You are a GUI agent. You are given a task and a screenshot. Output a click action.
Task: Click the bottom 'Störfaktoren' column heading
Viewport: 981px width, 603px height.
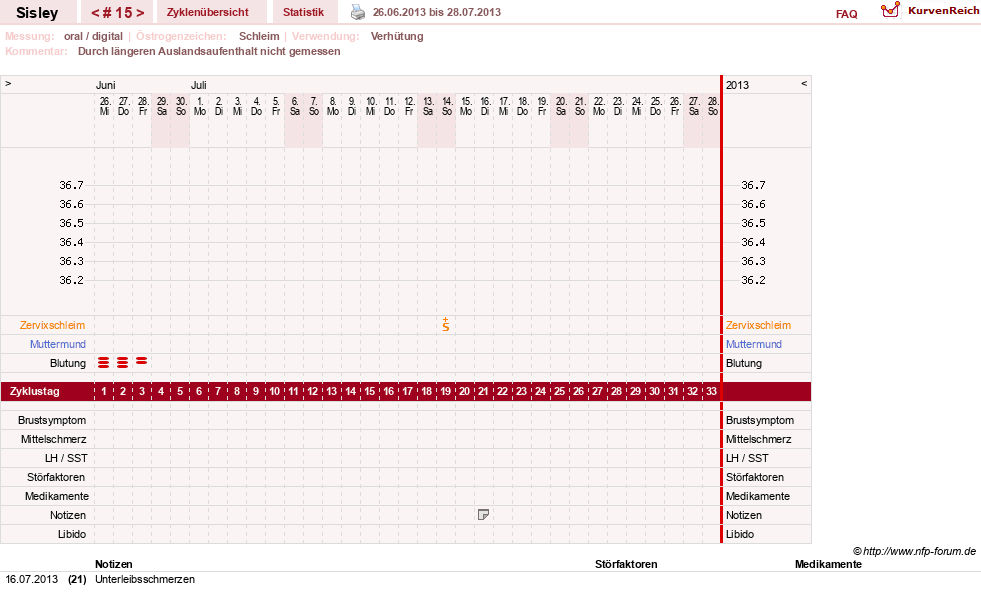point(626,564)
